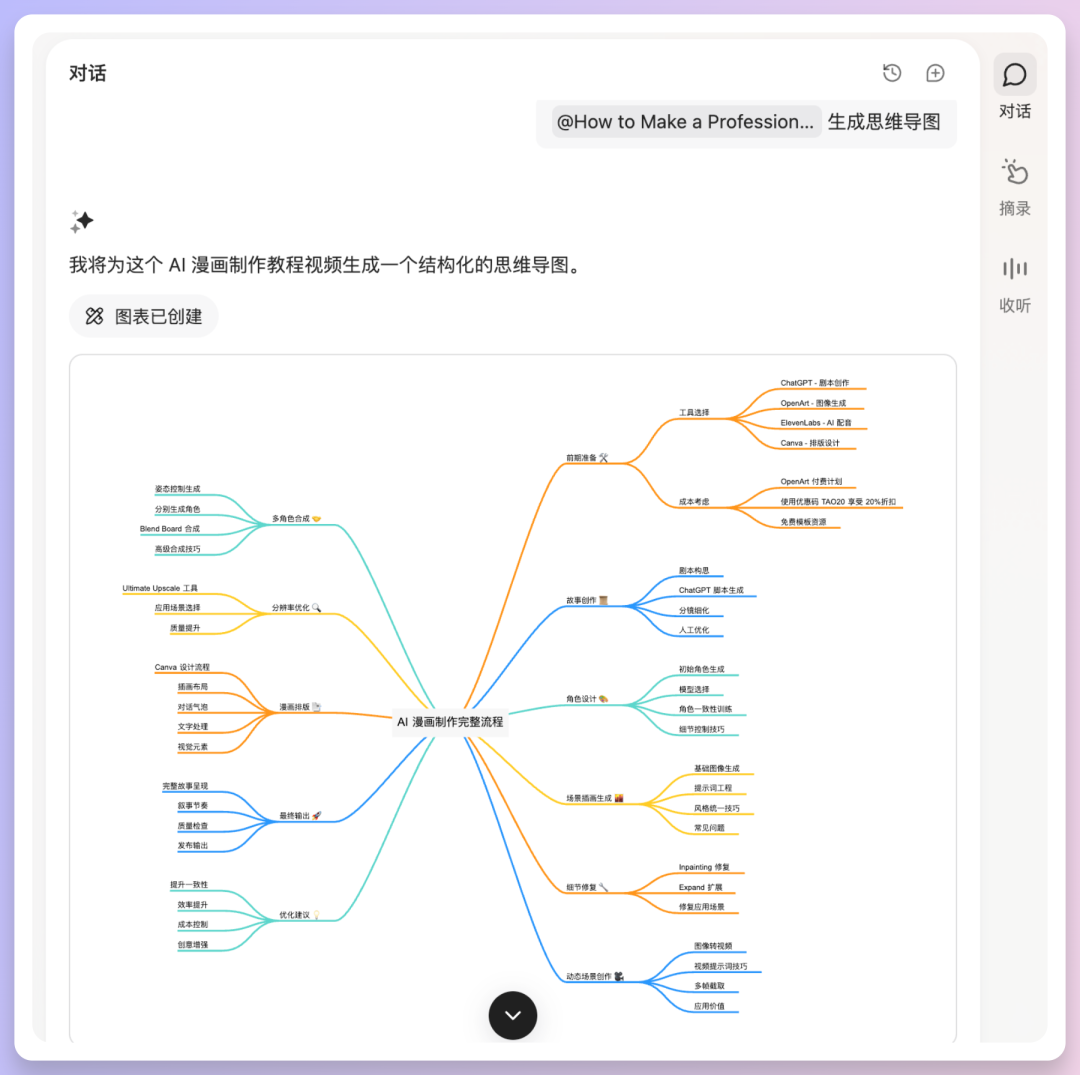1080x1075 pixels.
Task: Select the 故事创作 mind map node
Action: pyautogui.click(x=587, y=601)
